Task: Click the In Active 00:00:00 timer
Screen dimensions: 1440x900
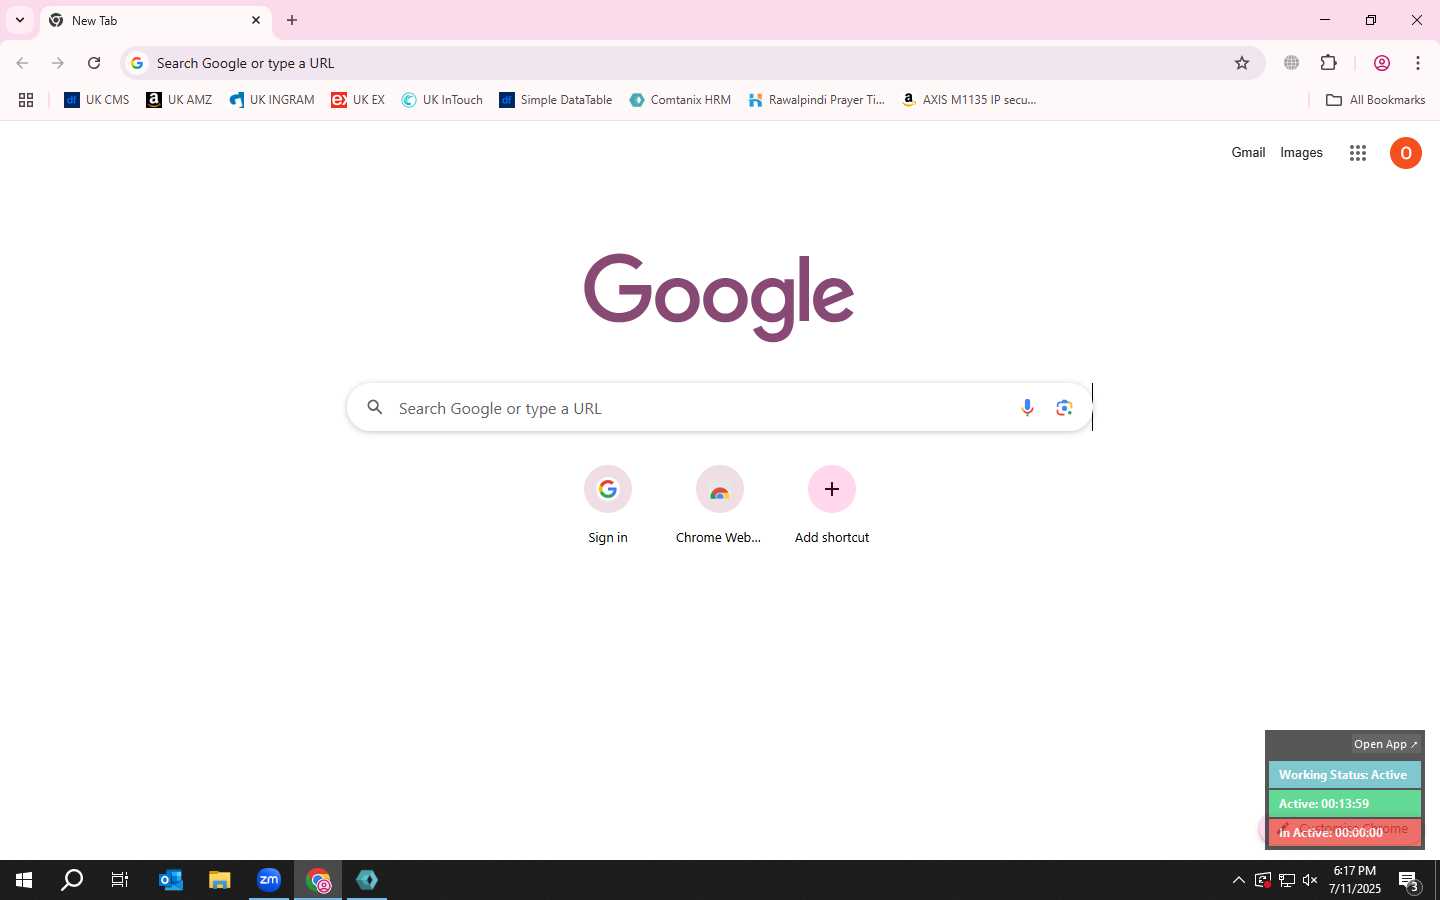Action: [1344, 832]
